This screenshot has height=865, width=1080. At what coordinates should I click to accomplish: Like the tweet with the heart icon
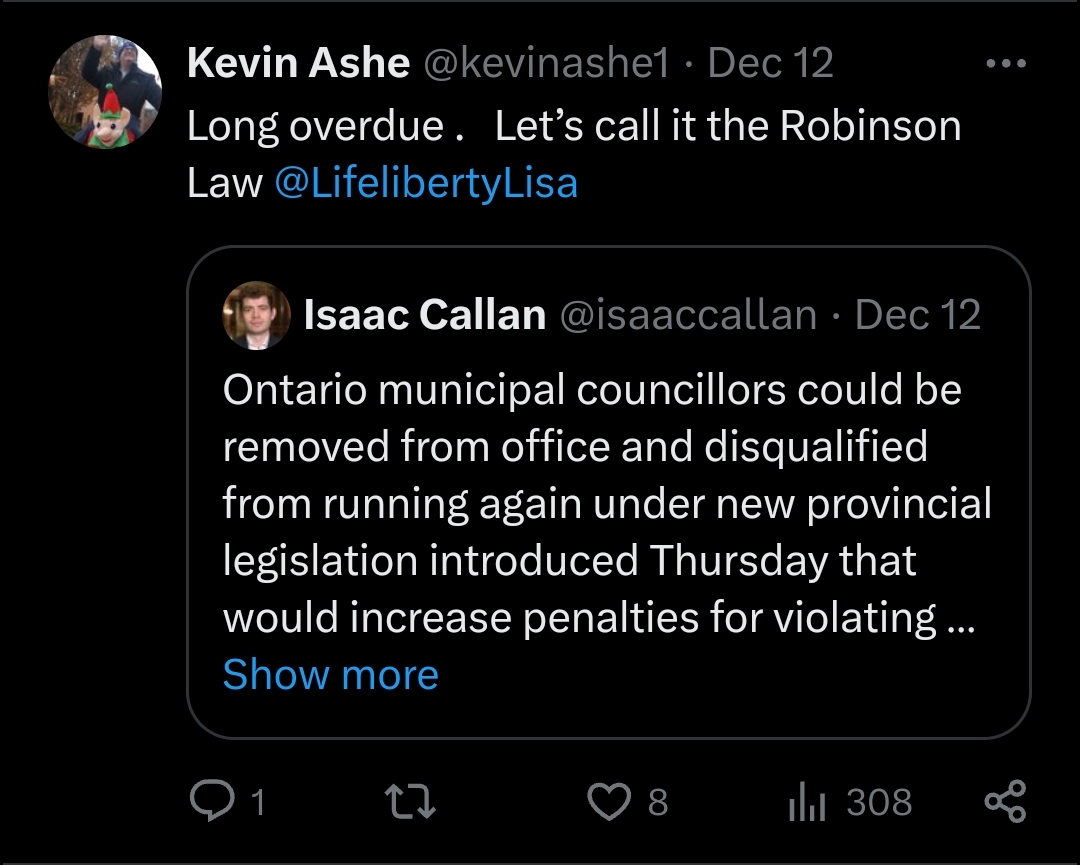608,802
